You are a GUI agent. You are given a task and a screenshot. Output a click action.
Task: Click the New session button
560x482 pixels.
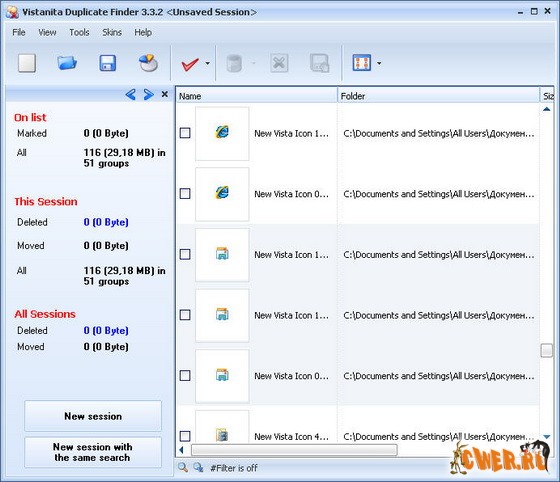(93, 416)
